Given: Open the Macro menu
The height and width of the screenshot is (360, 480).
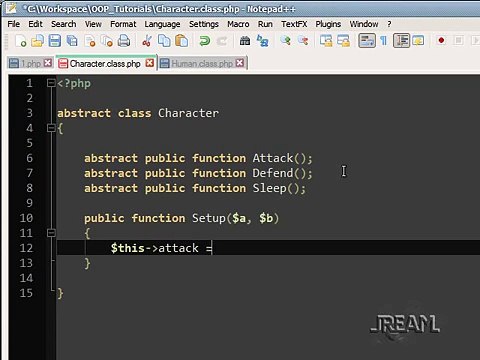Looking at the screenshot, I should (x=238, y=24).
